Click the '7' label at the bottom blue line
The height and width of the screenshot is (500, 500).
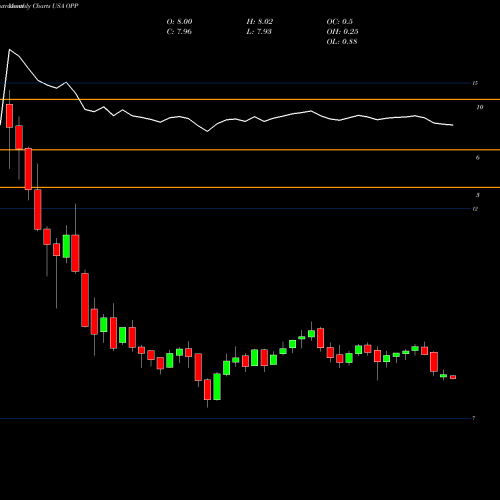474,418
